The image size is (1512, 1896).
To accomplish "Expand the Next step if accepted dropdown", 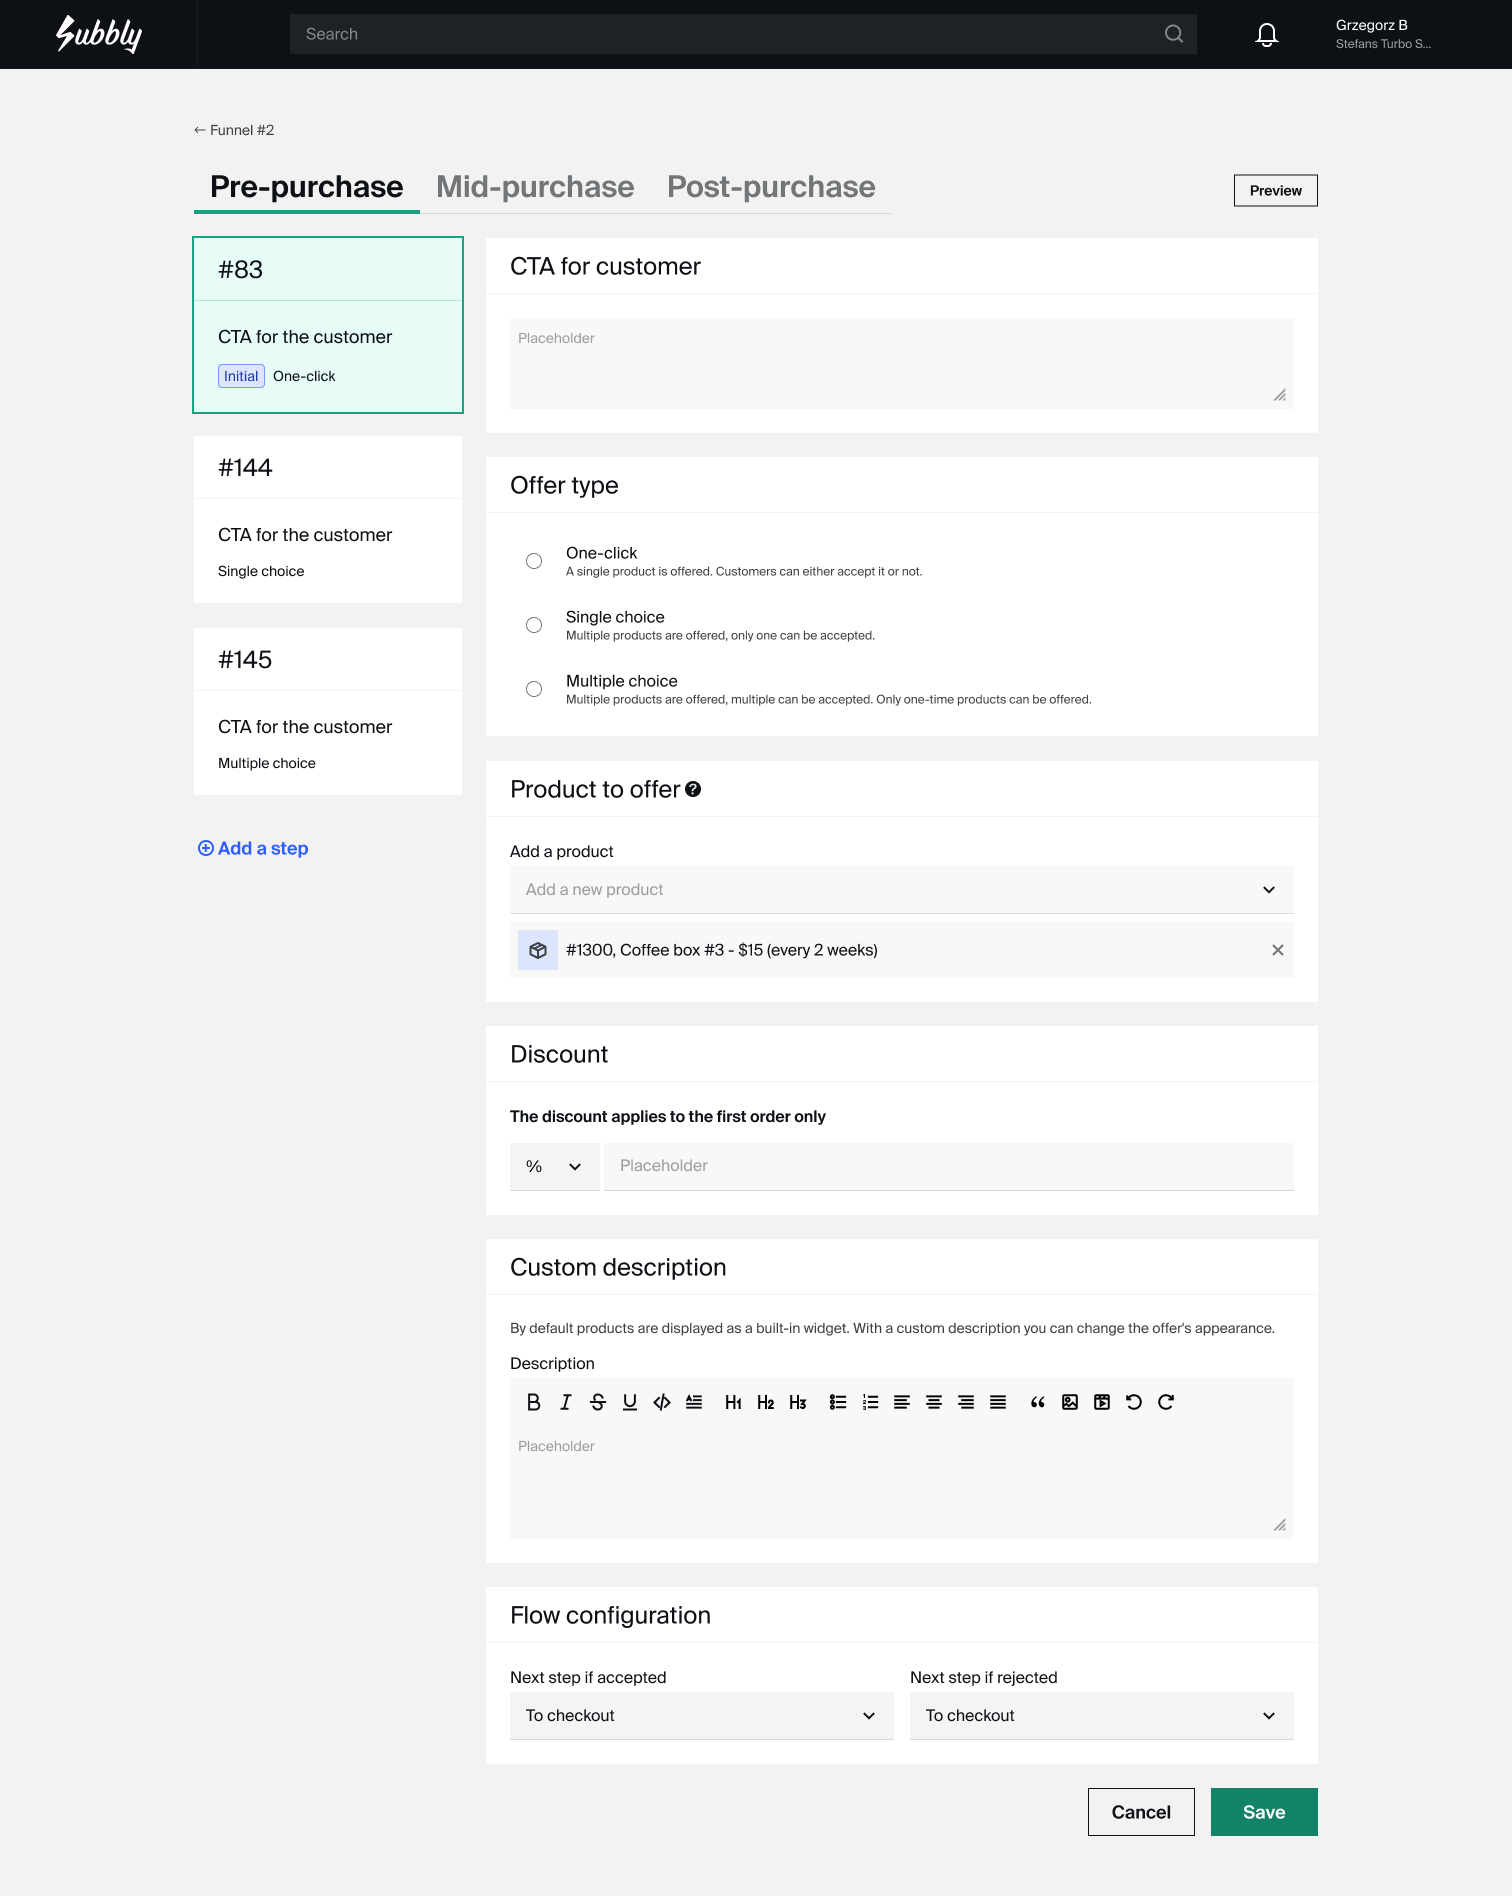I will click(701, 1716).
